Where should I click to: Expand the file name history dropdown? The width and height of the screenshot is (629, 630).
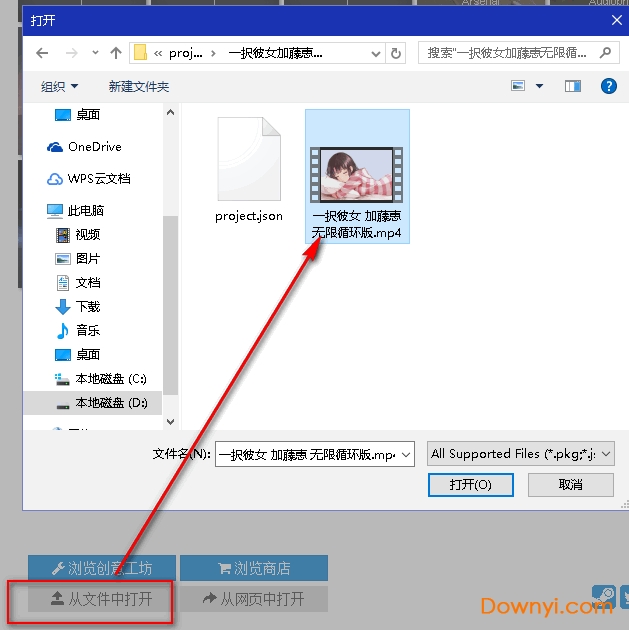point(406,454)
